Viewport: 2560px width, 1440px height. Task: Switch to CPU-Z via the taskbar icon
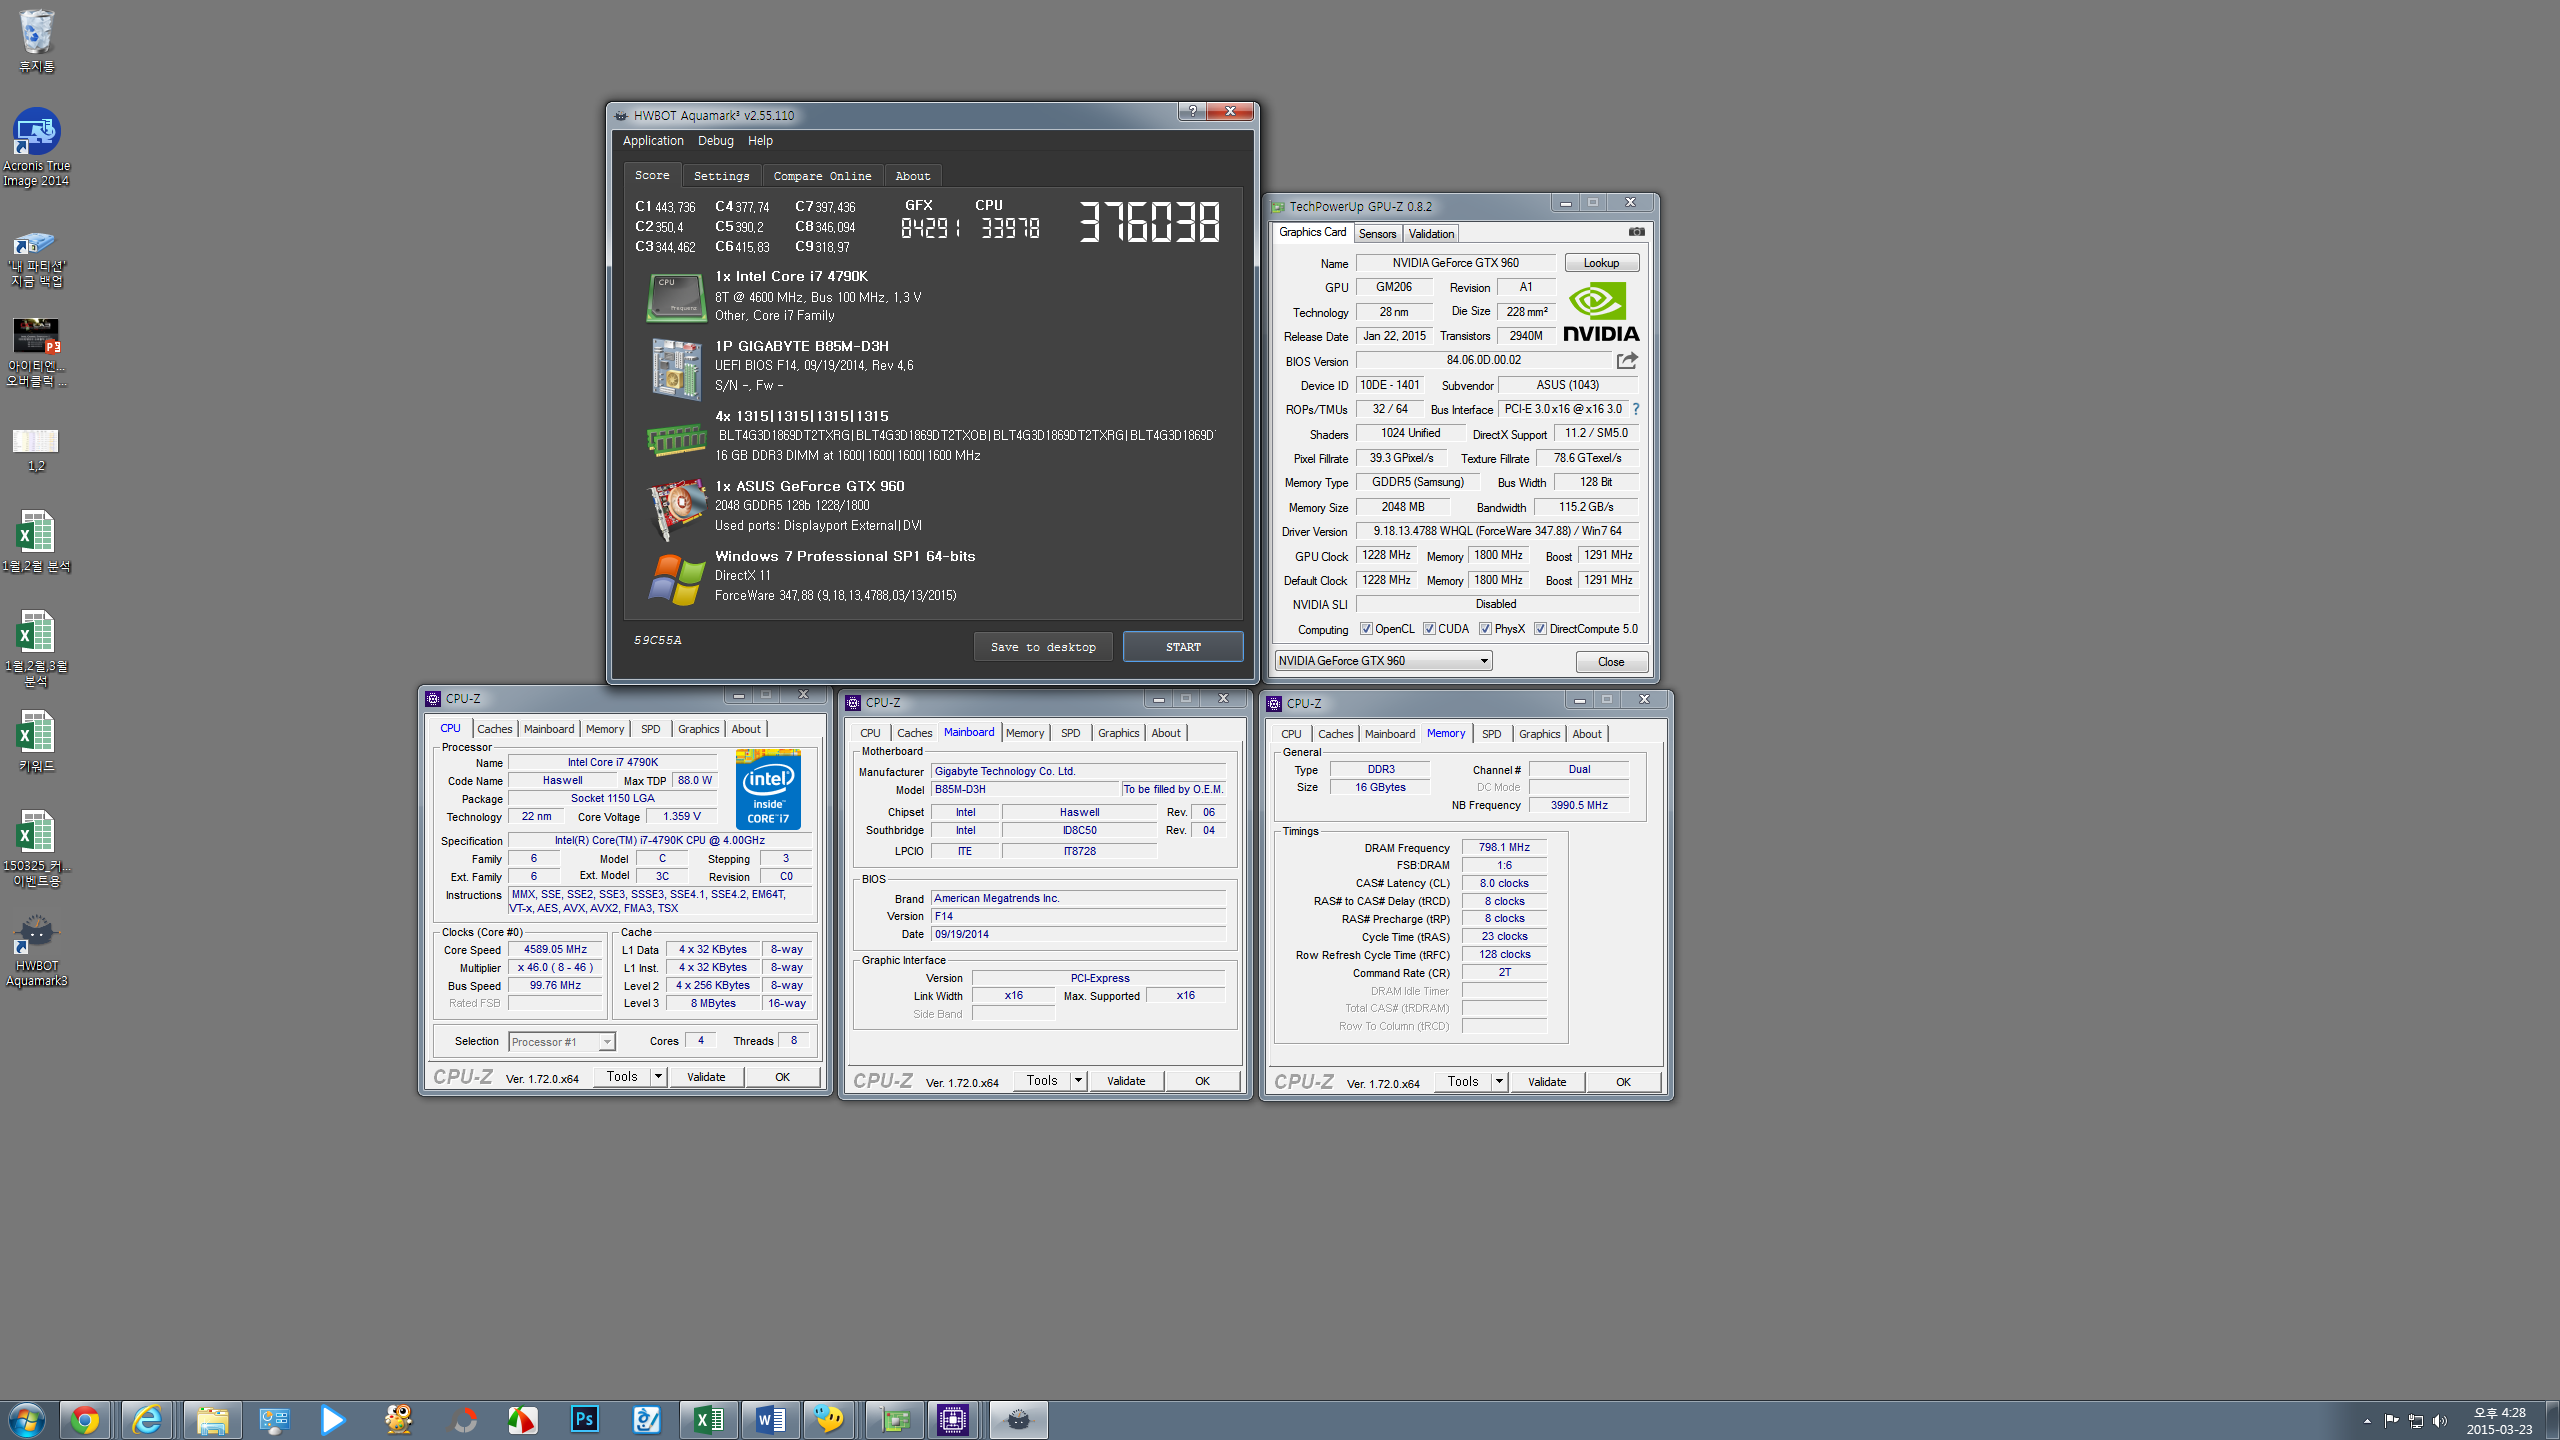pyautogui.click(x=953, y=1419)
